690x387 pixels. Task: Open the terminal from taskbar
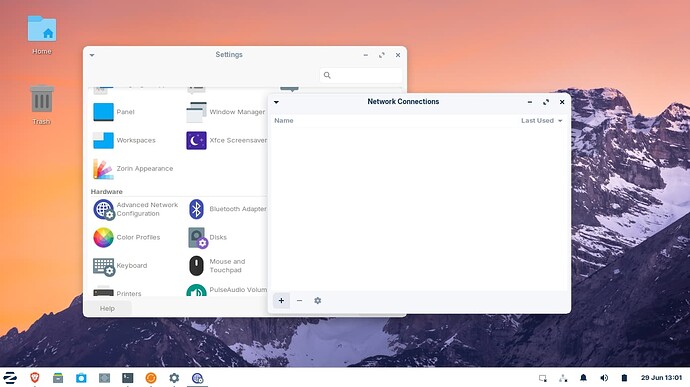128,378
